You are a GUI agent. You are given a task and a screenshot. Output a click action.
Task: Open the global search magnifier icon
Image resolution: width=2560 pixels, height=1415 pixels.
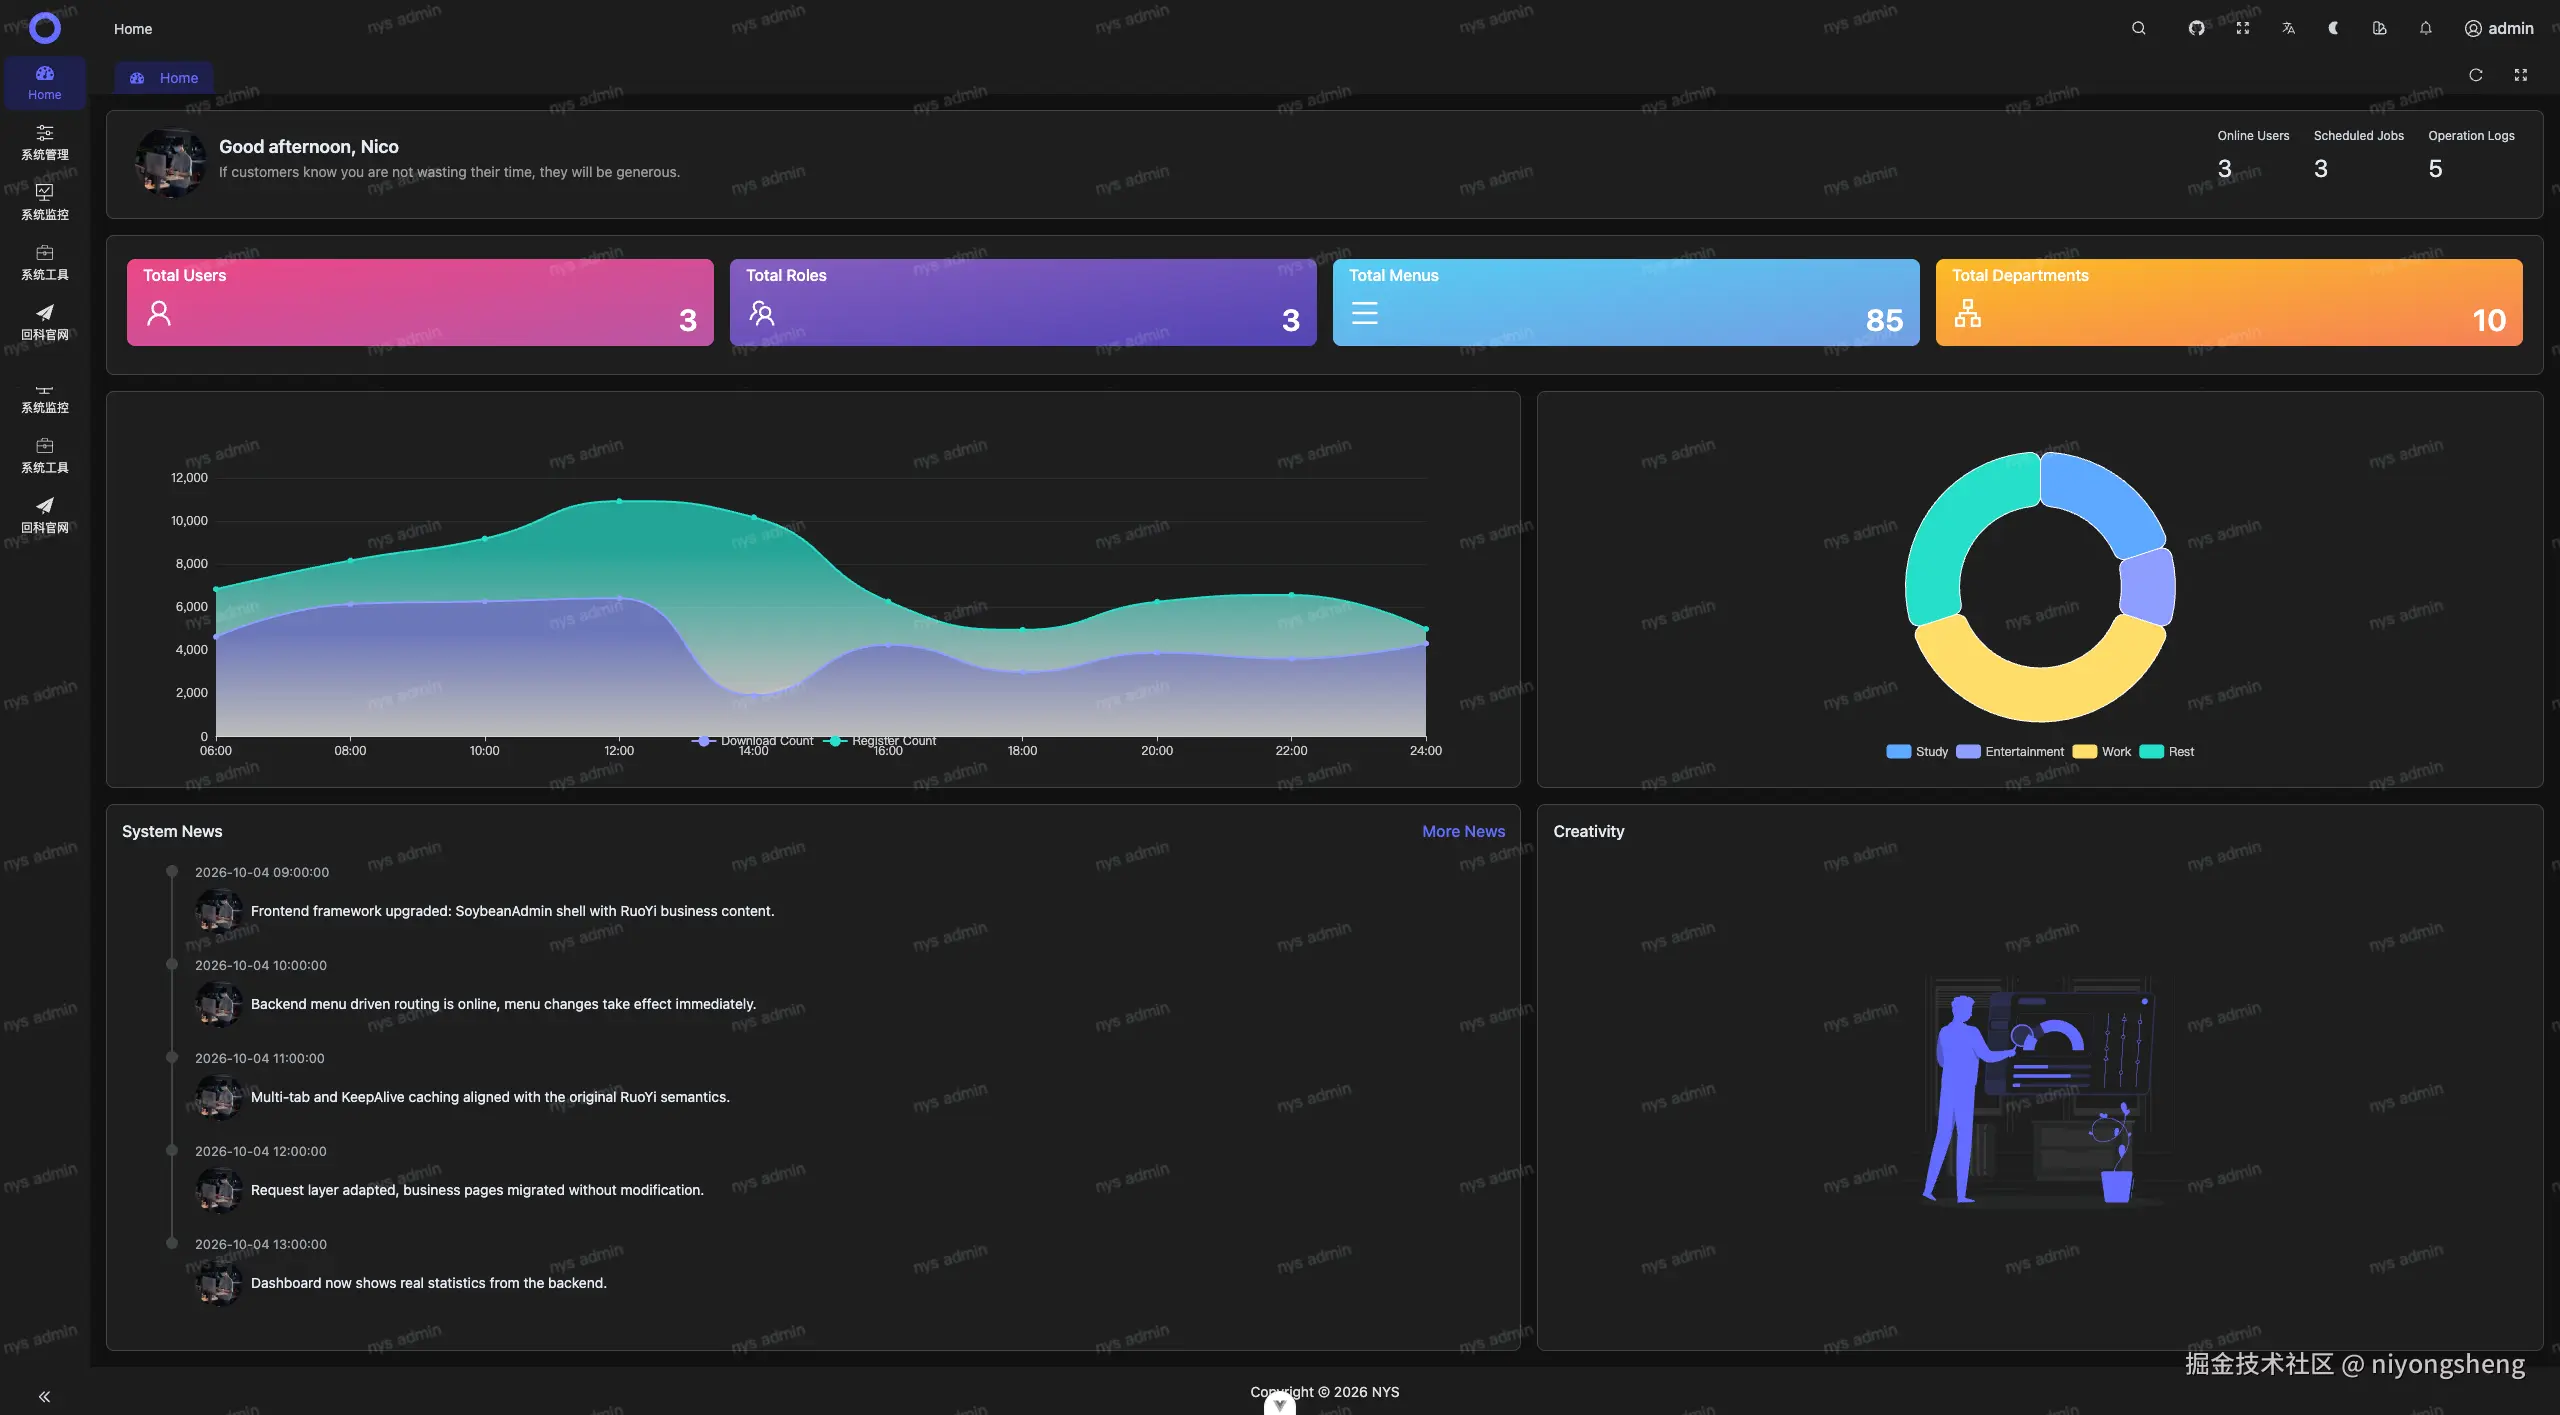click(x=2138, y=28)
